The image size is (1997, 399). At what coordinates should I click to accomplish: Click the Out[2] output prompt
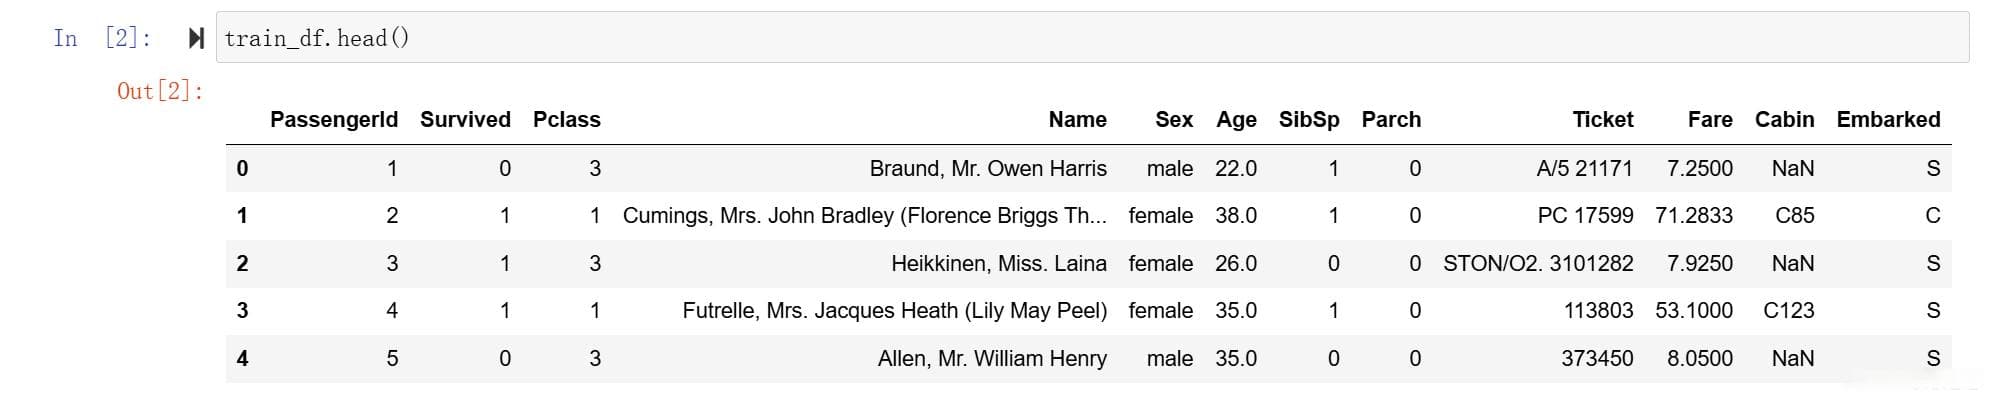160,91
